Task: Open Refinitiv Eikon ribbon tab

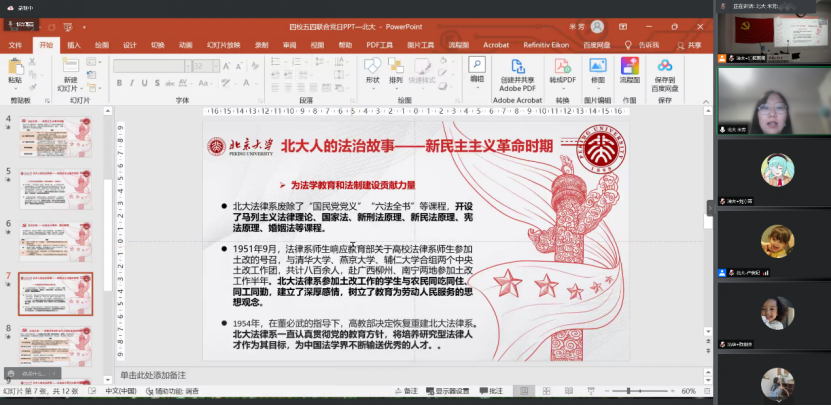Action: [x=546, y=45]
